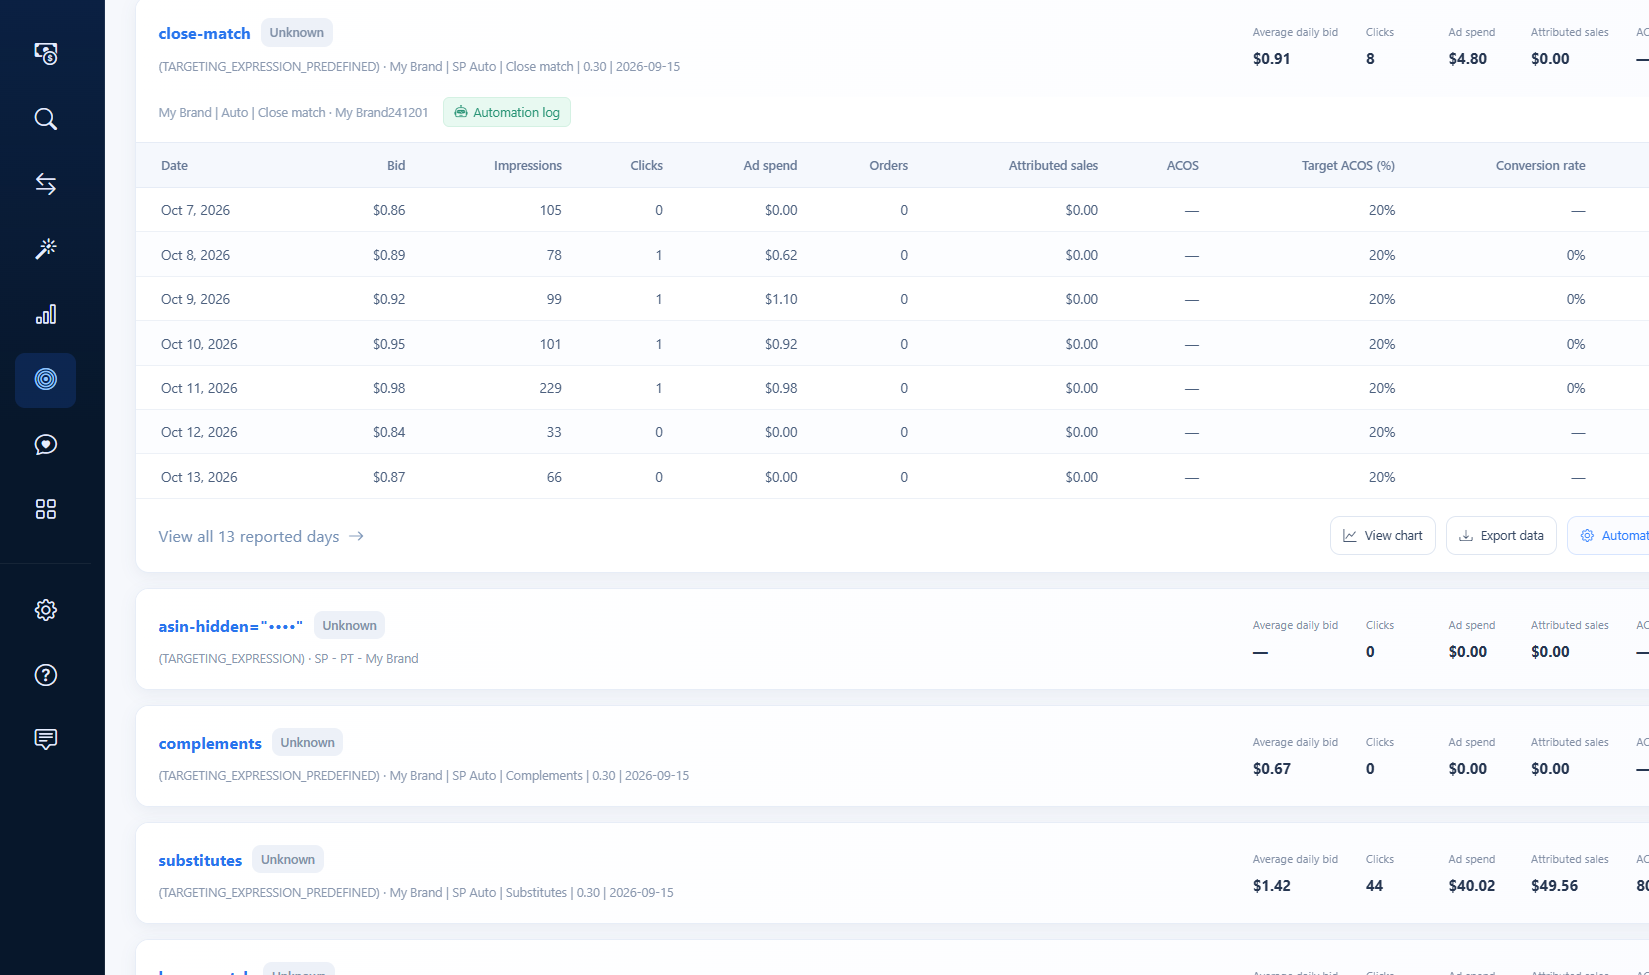
Task: Select the magic wand sidebar icon
Action: (x=46, y=249)
